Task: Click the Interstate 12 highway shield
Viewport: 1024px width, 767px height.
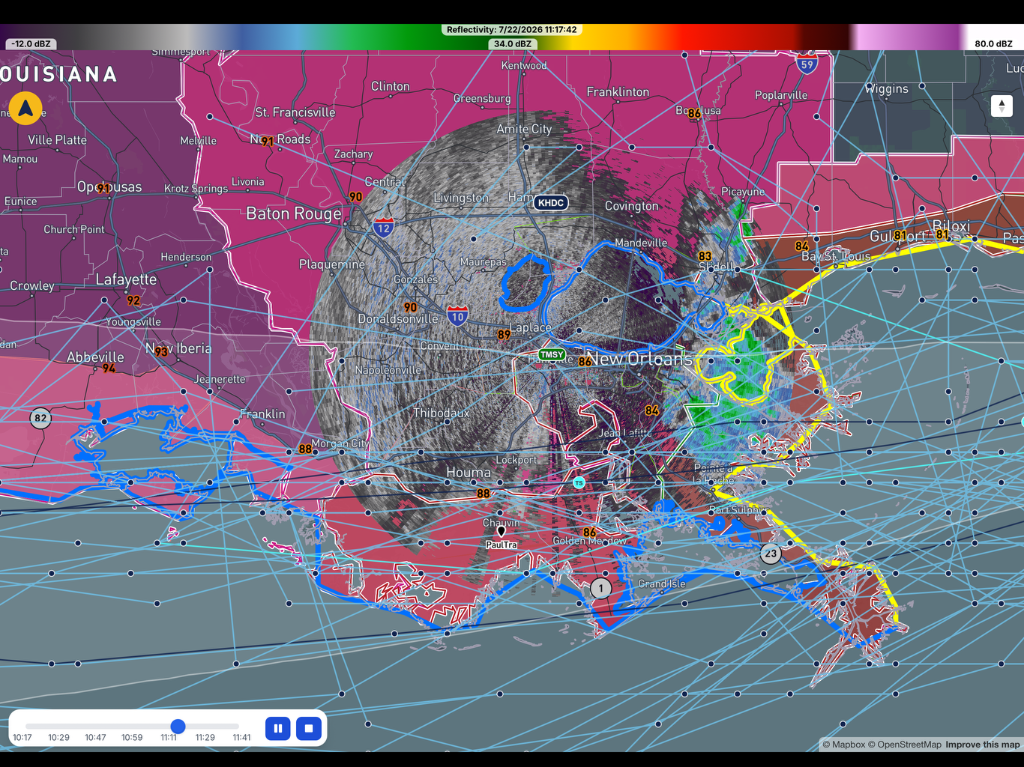Action: pos(383,227)
